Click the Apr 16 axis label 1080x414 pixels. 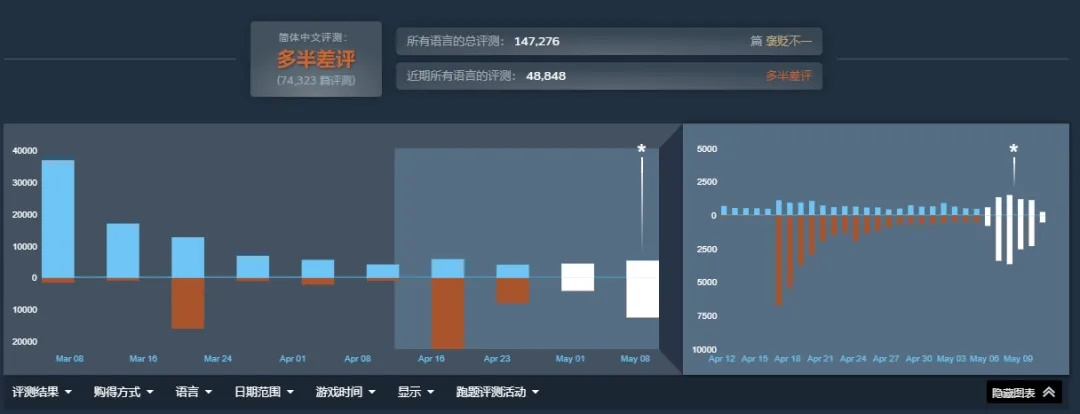pos(432,359)
